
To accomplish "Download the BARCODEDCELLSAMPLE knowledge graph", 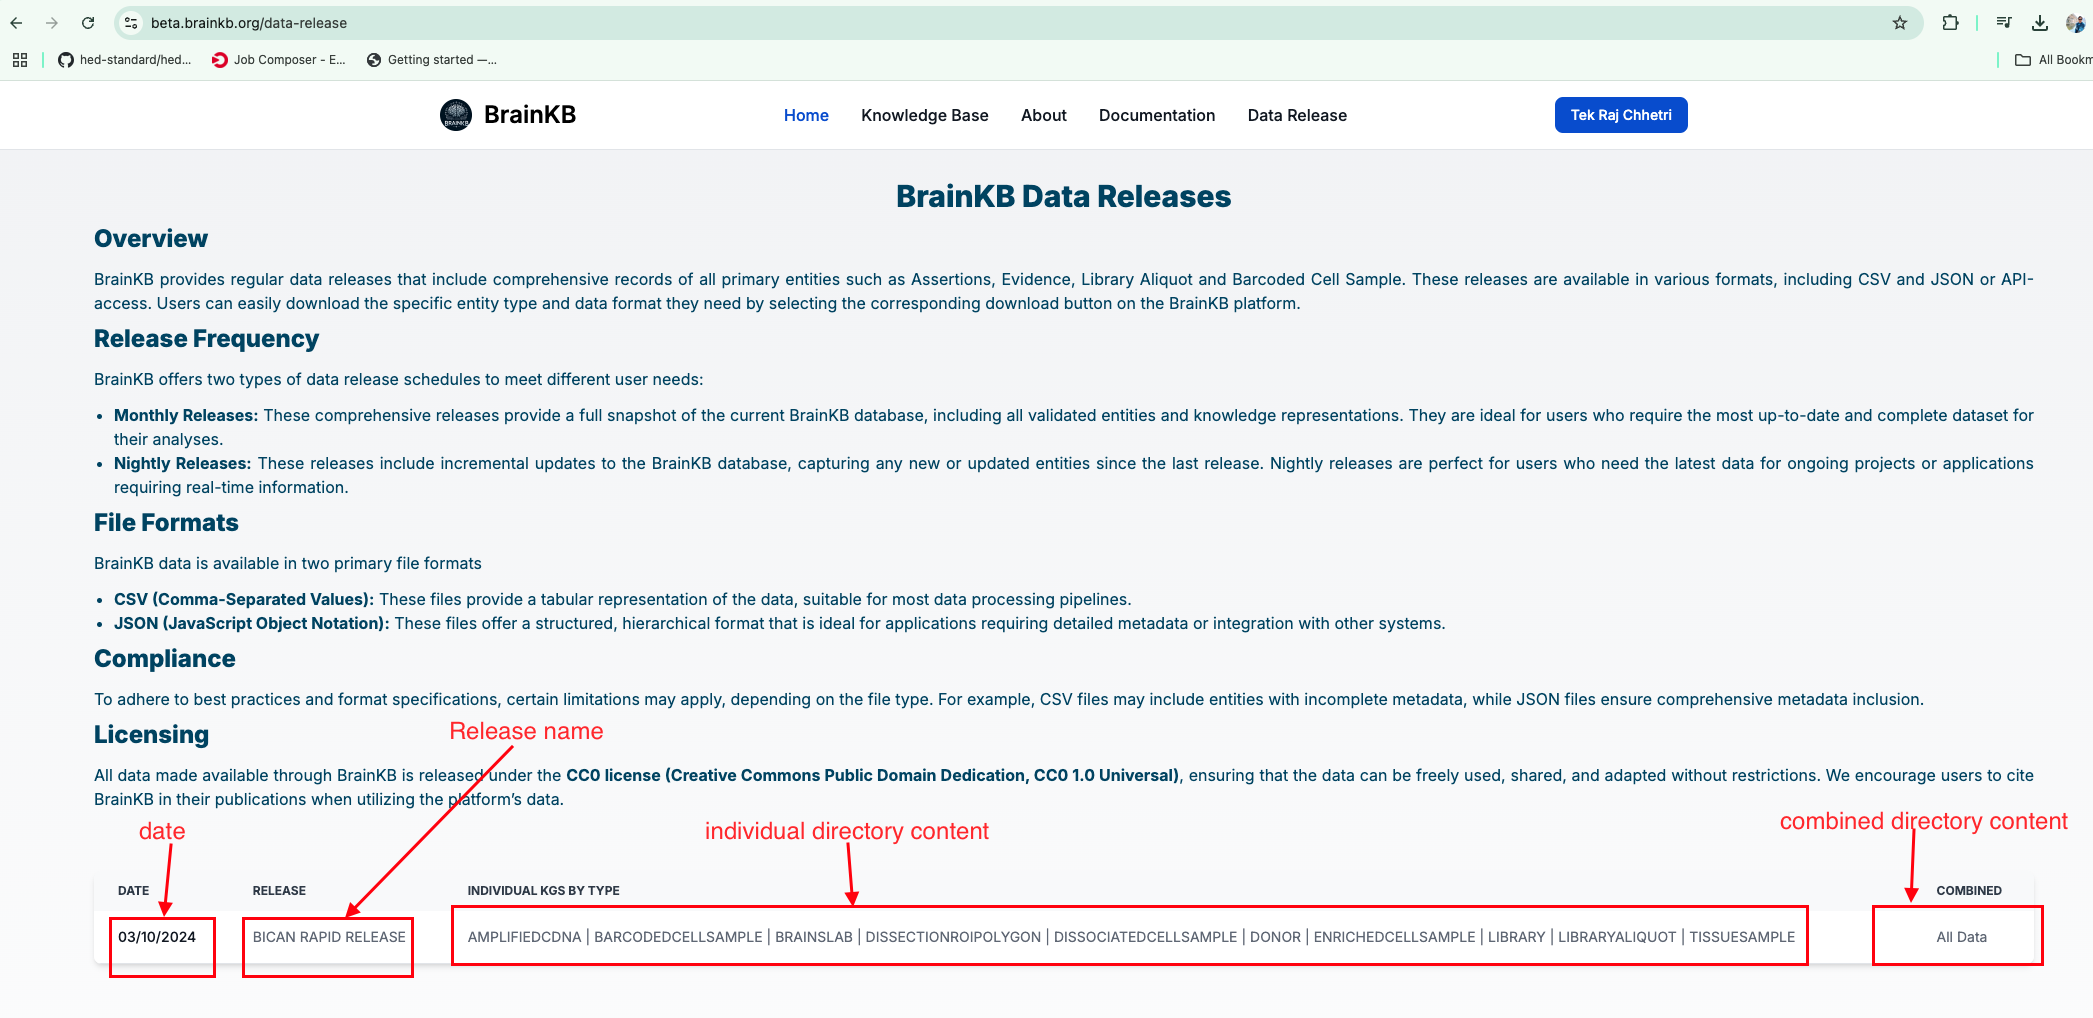I will 678,937.
